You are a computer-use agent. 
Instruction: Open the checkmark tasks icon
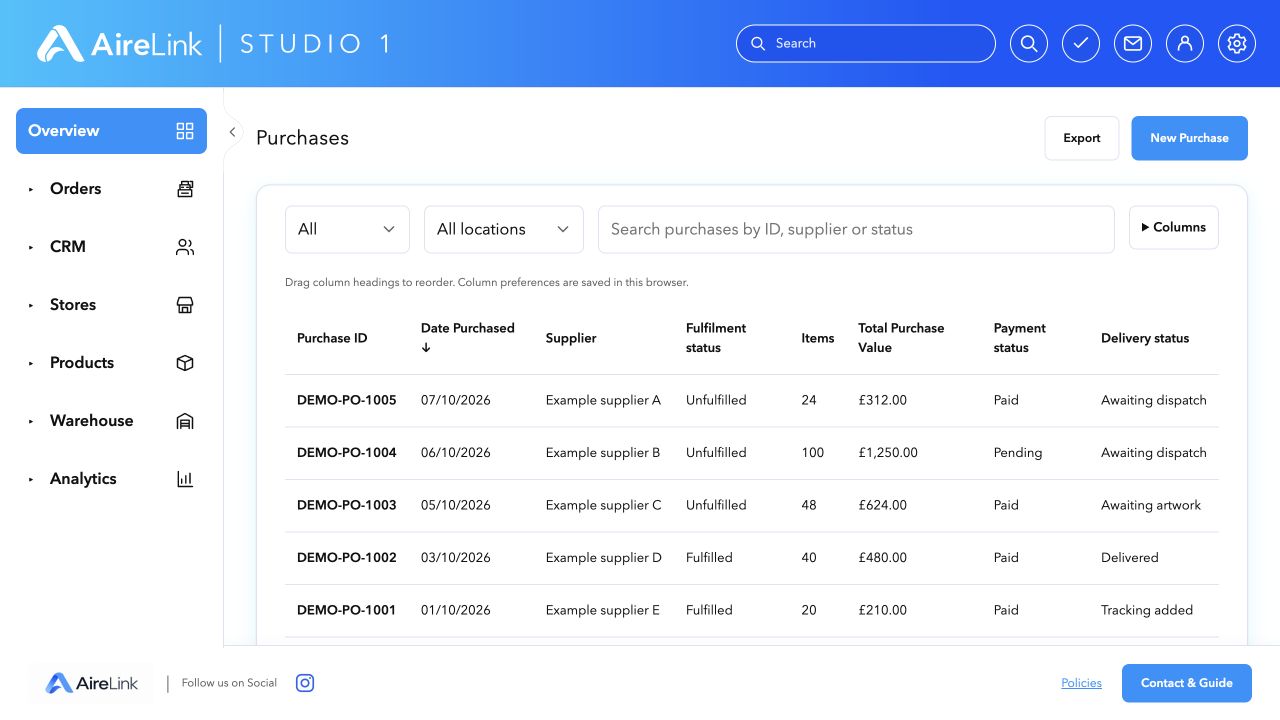click(x=1081, y=44)
